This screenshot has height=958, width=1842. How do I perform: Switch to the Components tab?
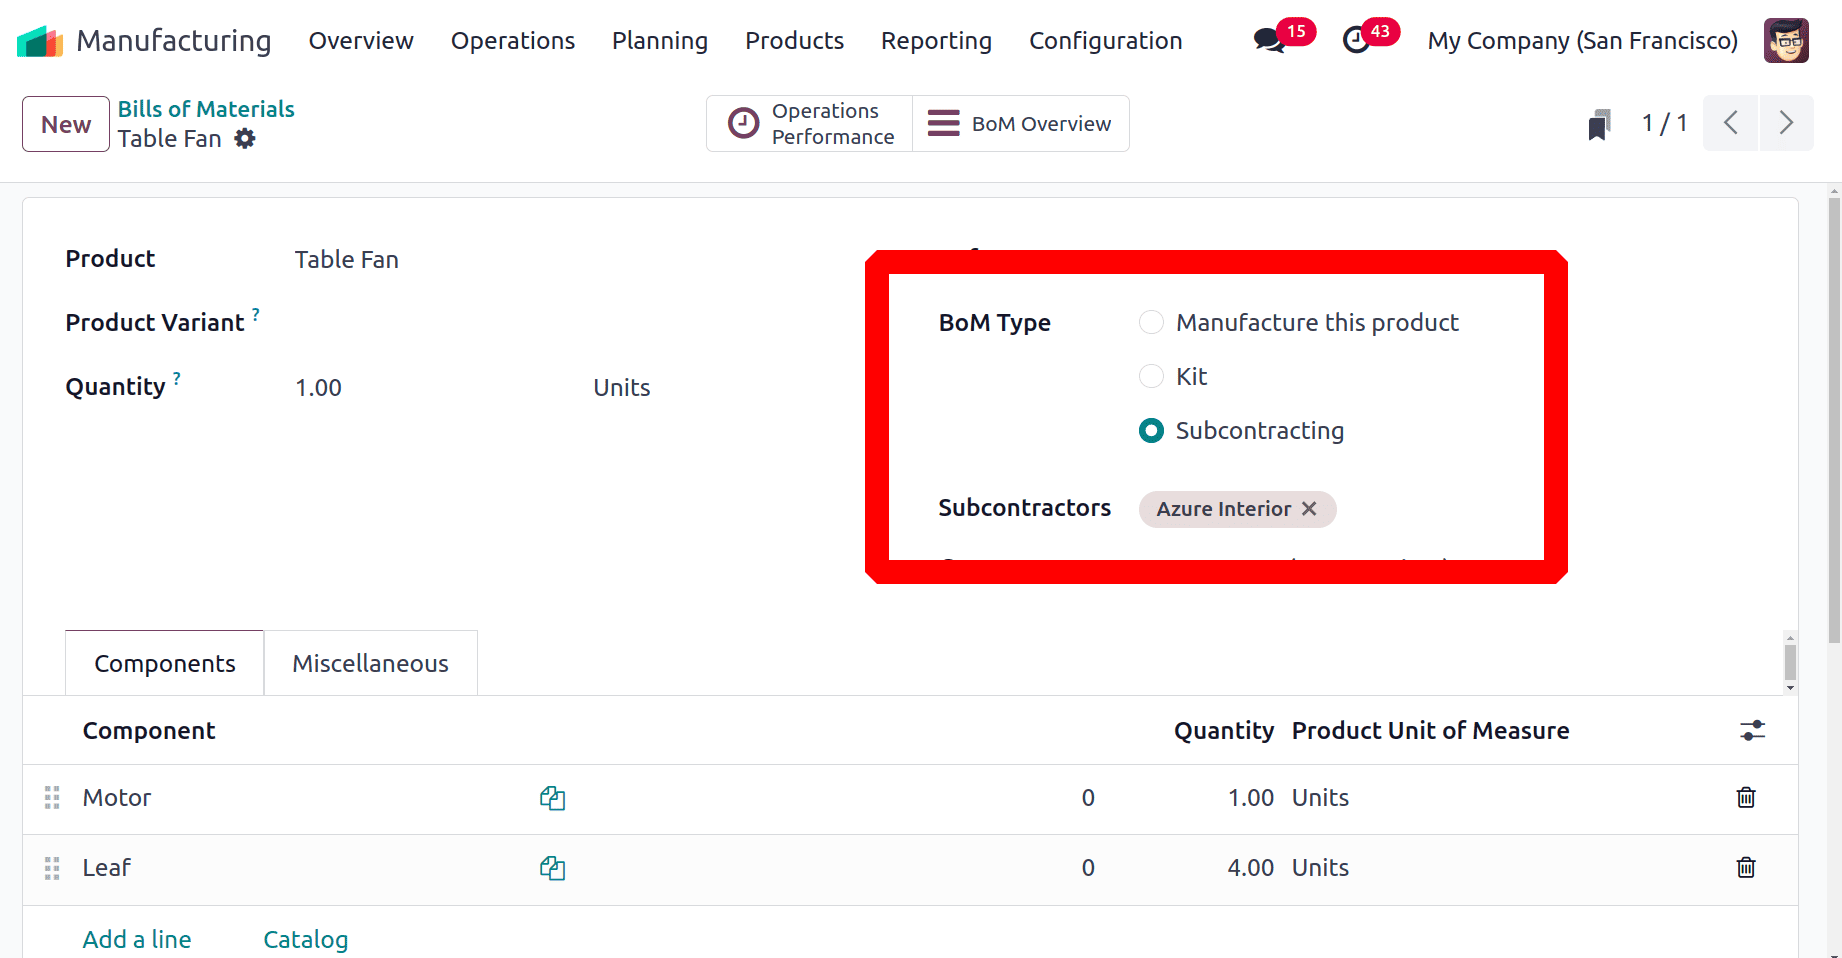coord(165,664)
